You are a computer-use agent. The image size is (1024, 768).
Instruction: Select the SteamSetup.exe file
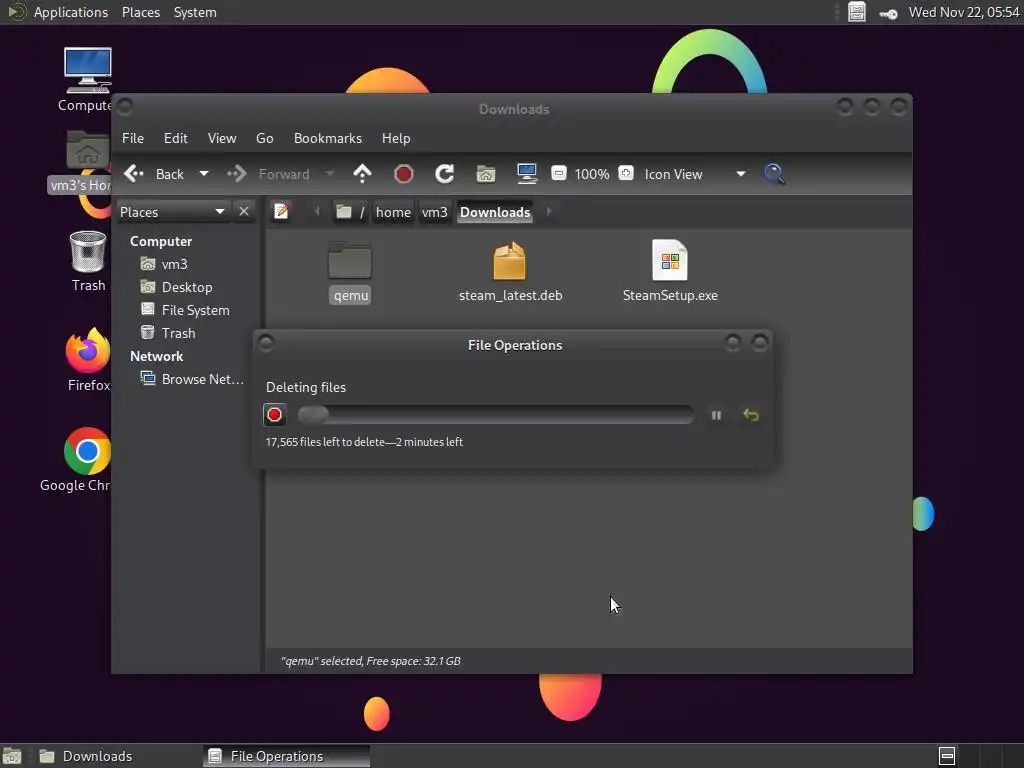point(670,272)
